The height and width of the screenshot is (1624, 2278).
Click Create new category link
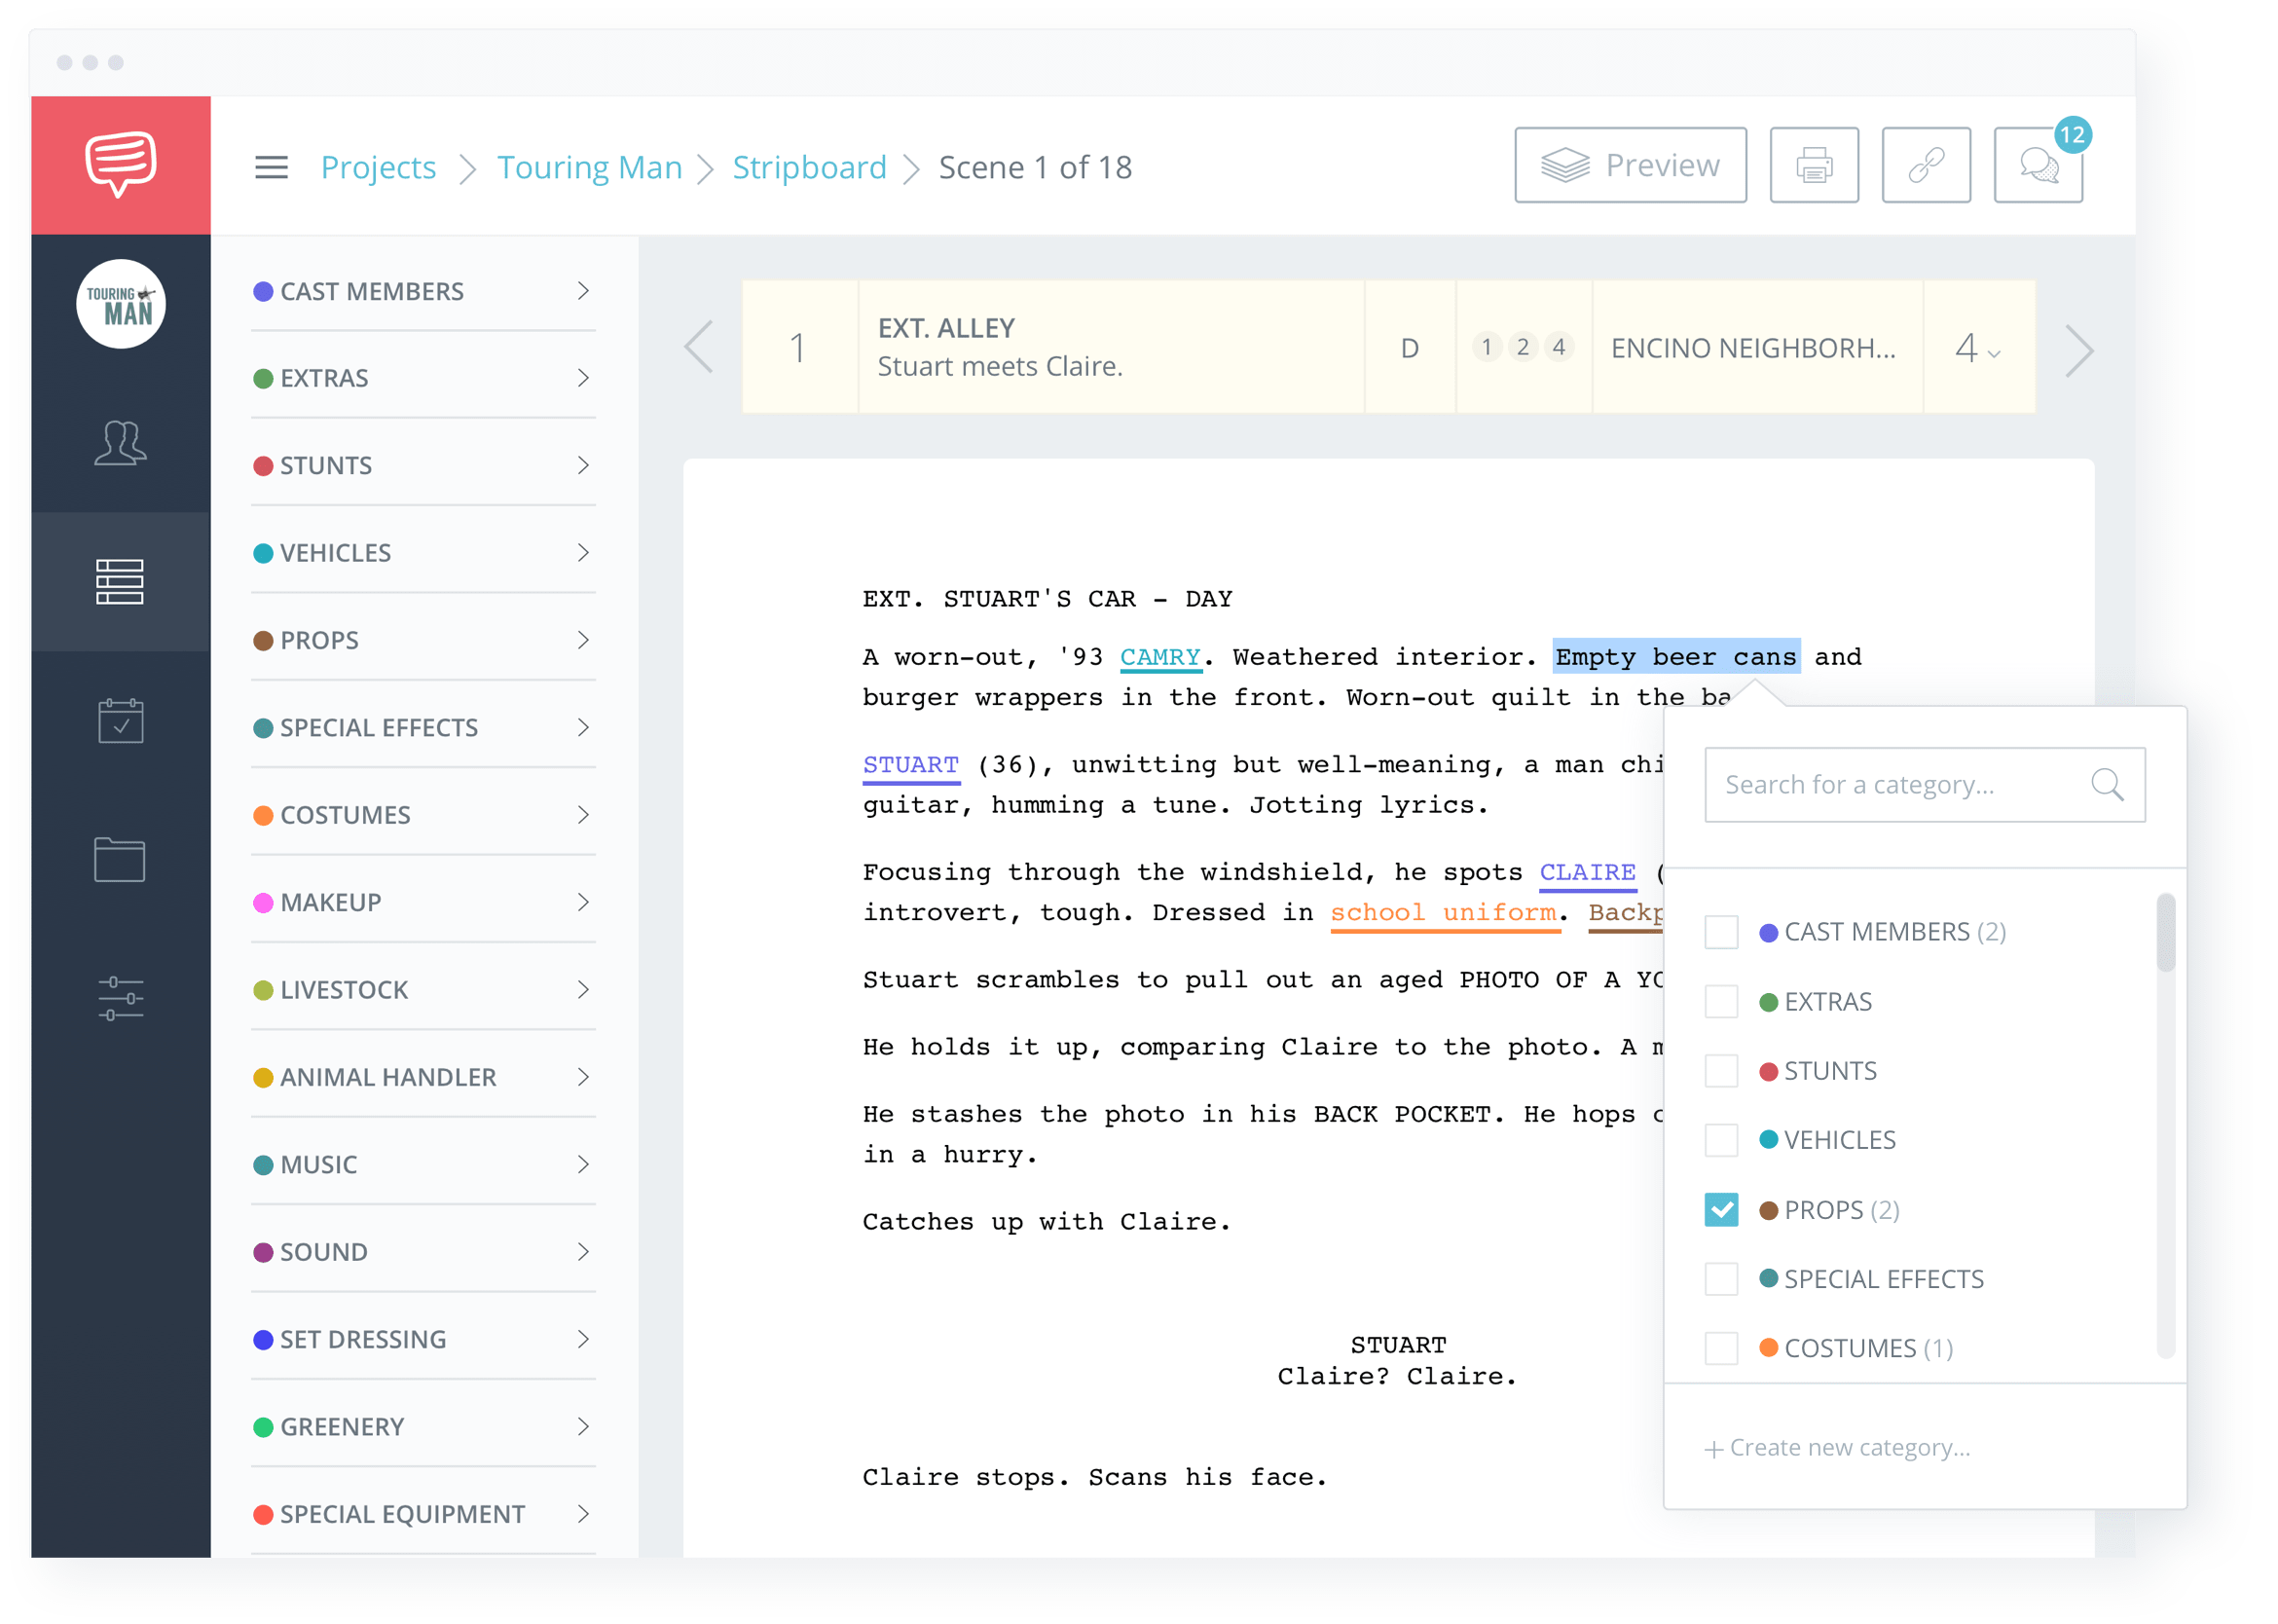[1846, 1447]
